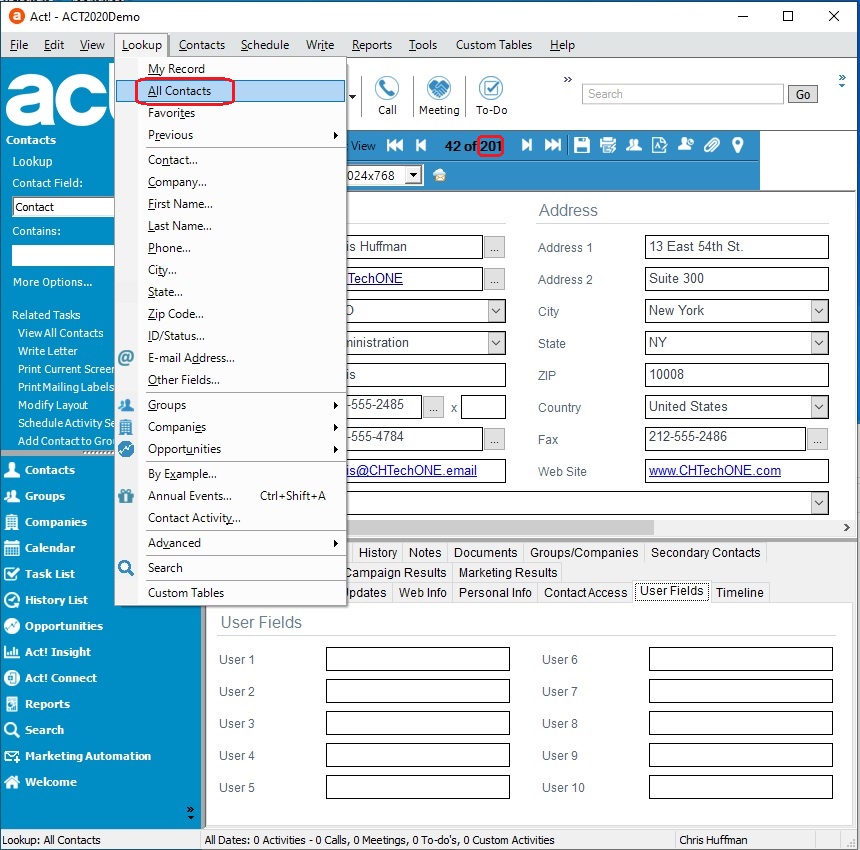
Task: Go to previous contact record
Action: 421,145
